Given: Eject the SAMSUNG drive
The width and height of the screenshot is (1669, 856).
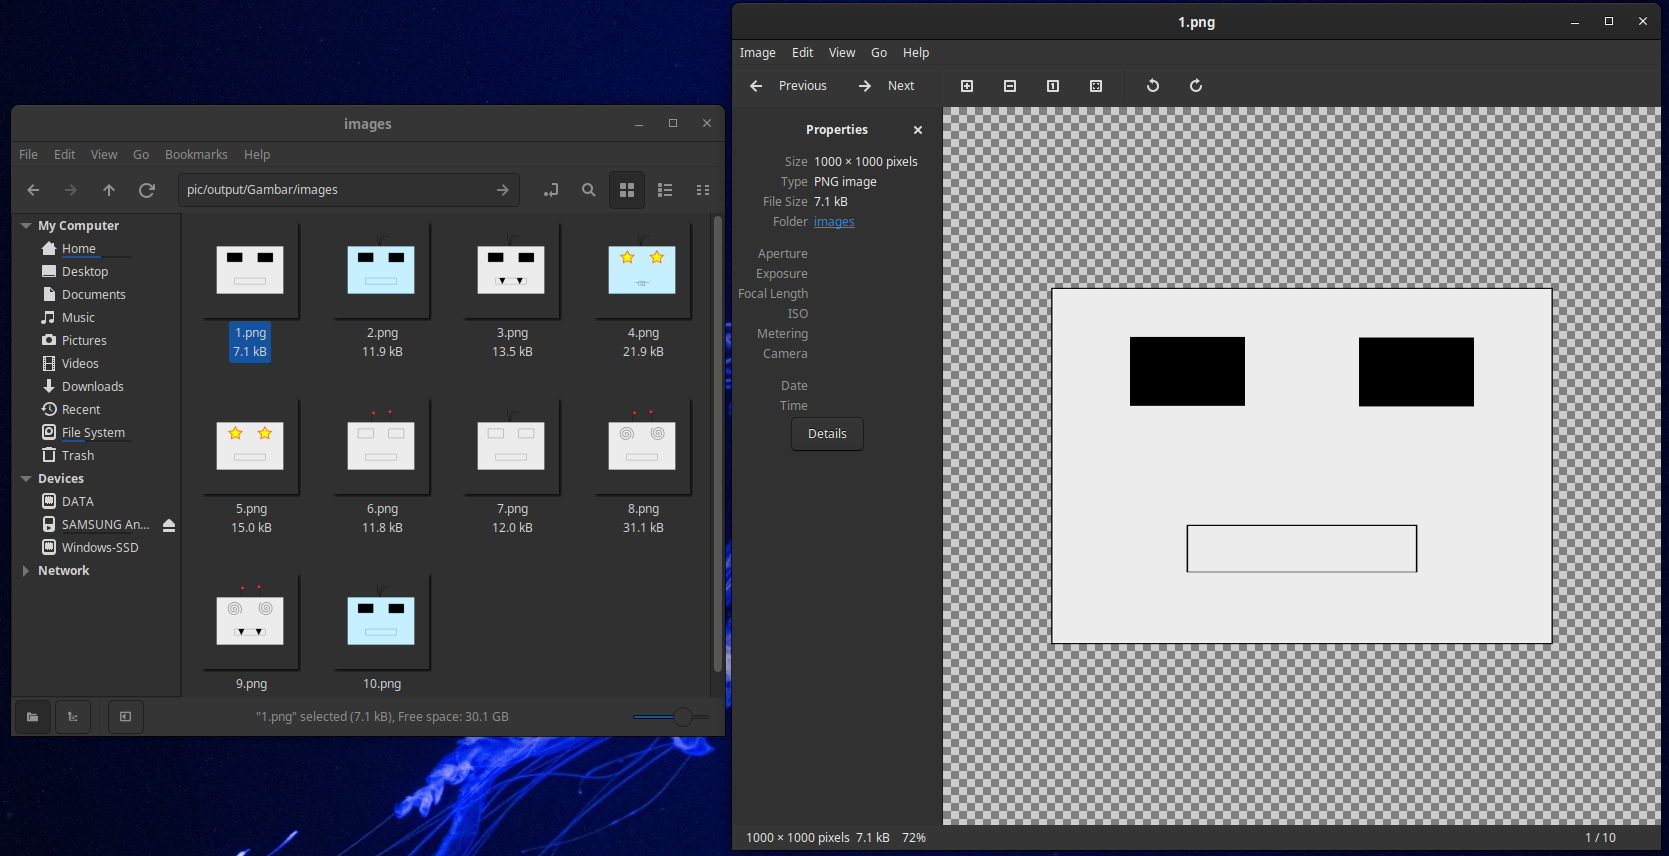Looking at the screenshot, I should (x=169, y=525).
